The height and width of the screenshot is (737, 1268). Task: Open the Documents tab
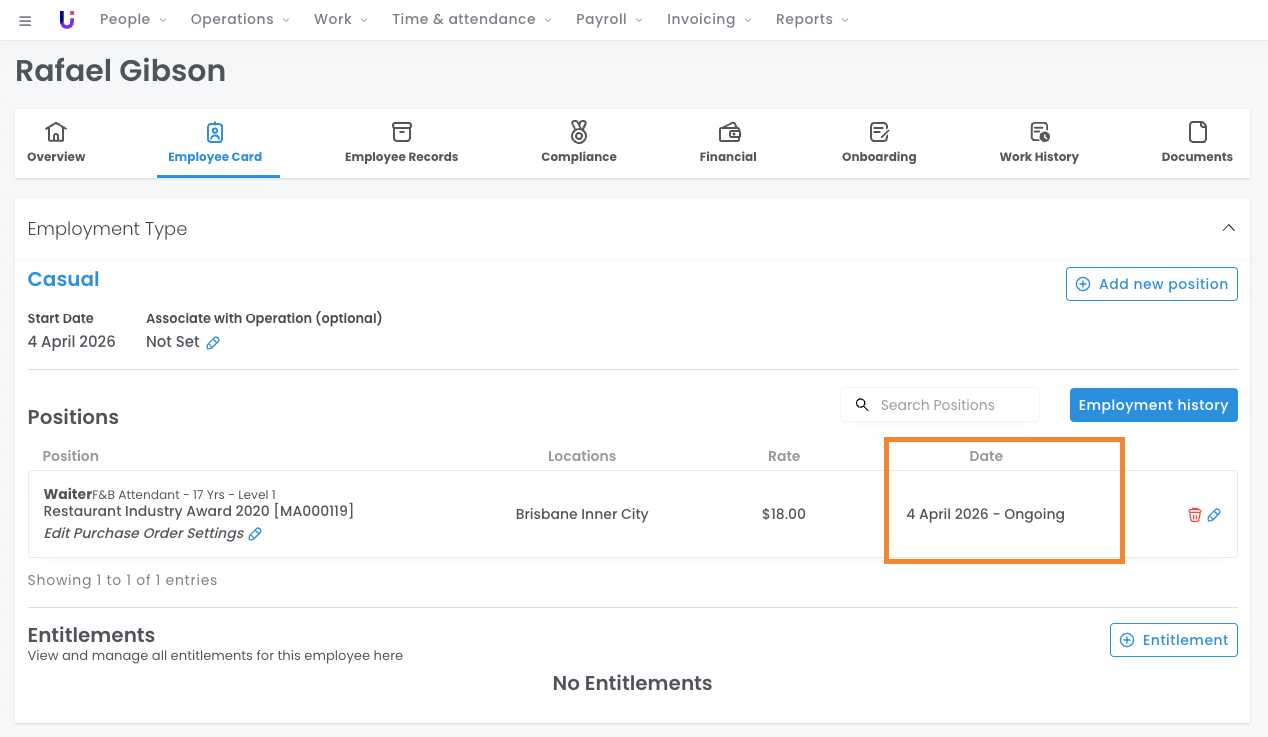(x=1197, y=143)
